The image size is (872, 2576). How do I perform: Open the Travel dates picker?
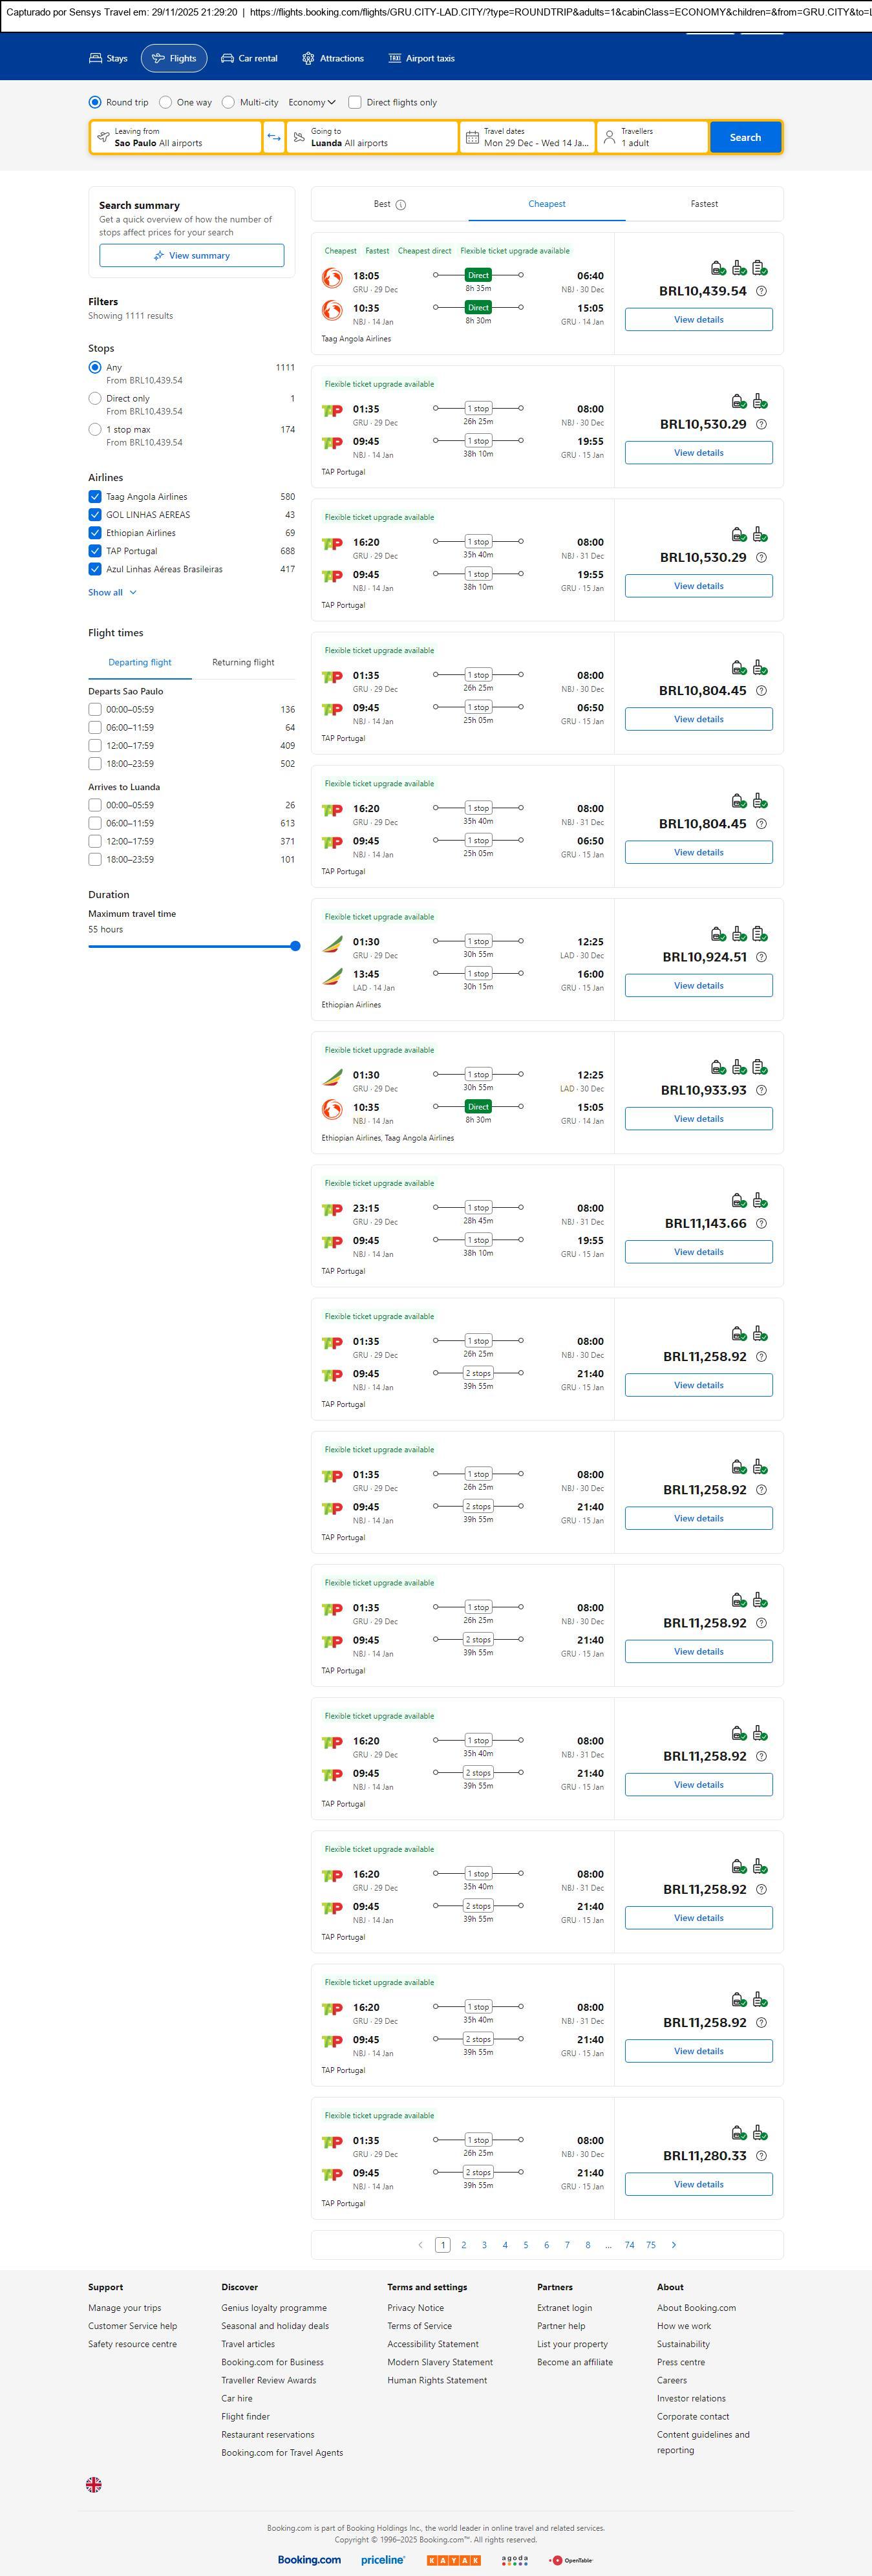pyautogui.click(x=527, y=137)
